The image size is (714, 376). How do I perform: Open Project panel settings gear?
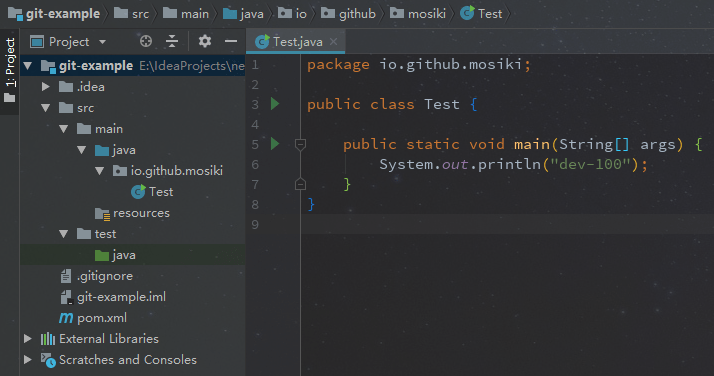pos(204,41)
